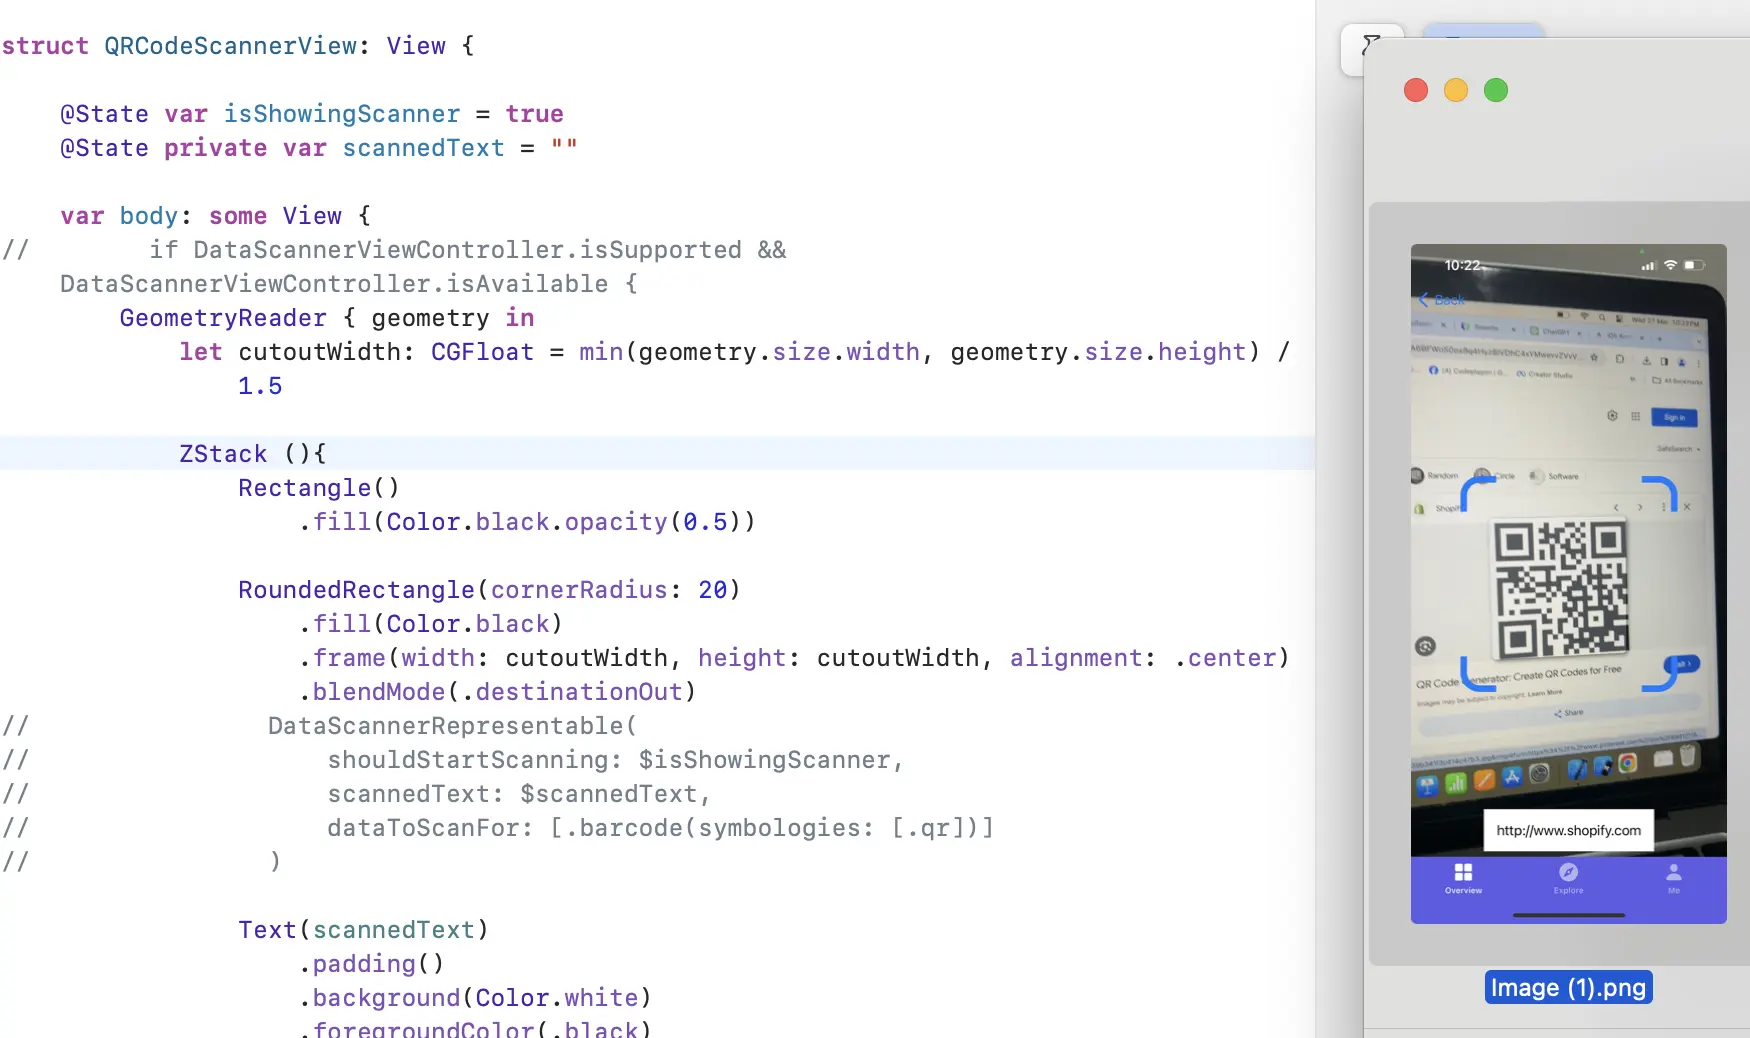
Task: Click the '0.5' opacity value
Action: tap(705, 522)
